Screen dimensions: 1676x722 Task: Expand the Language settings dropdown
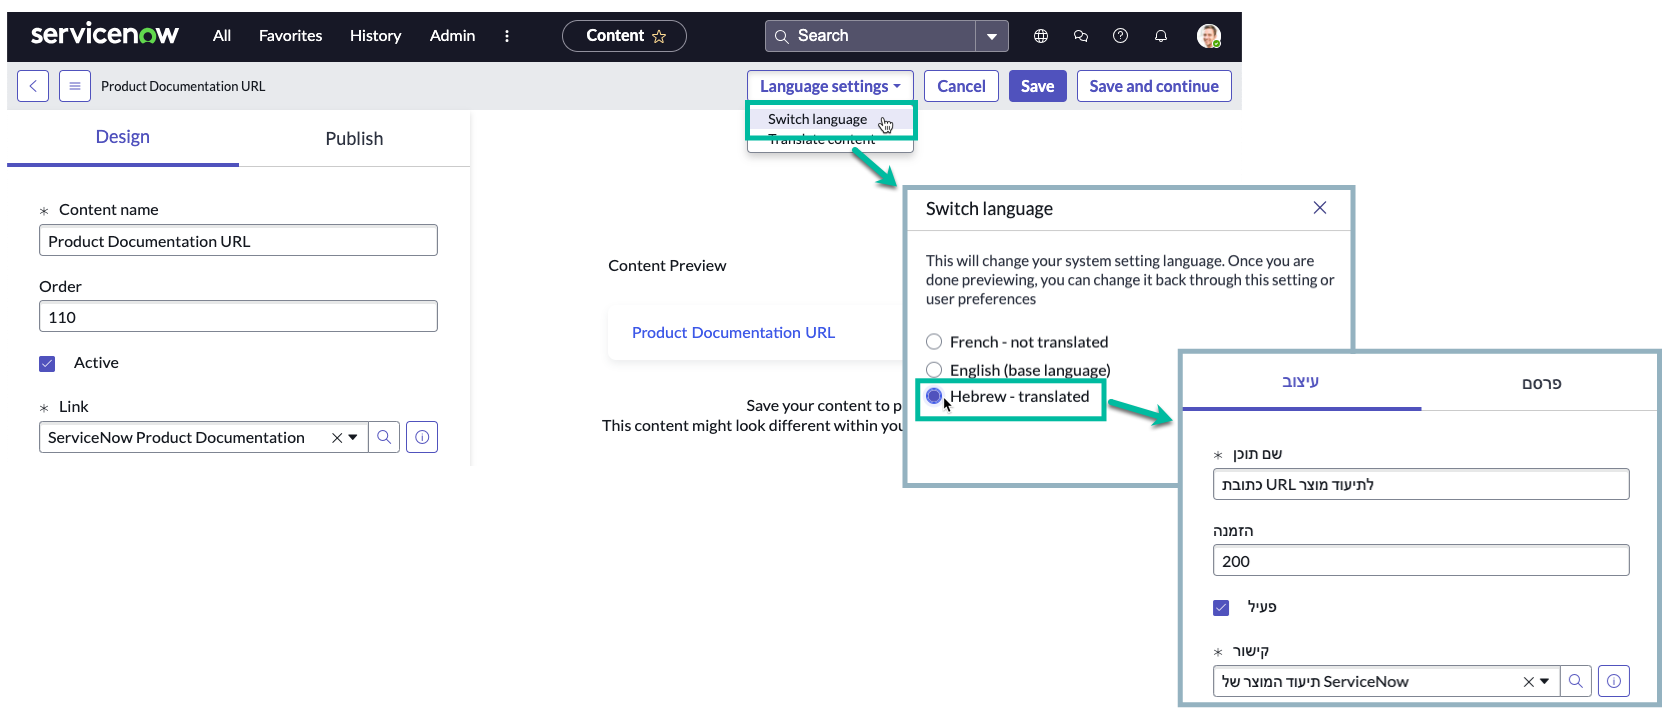(830, 86)
